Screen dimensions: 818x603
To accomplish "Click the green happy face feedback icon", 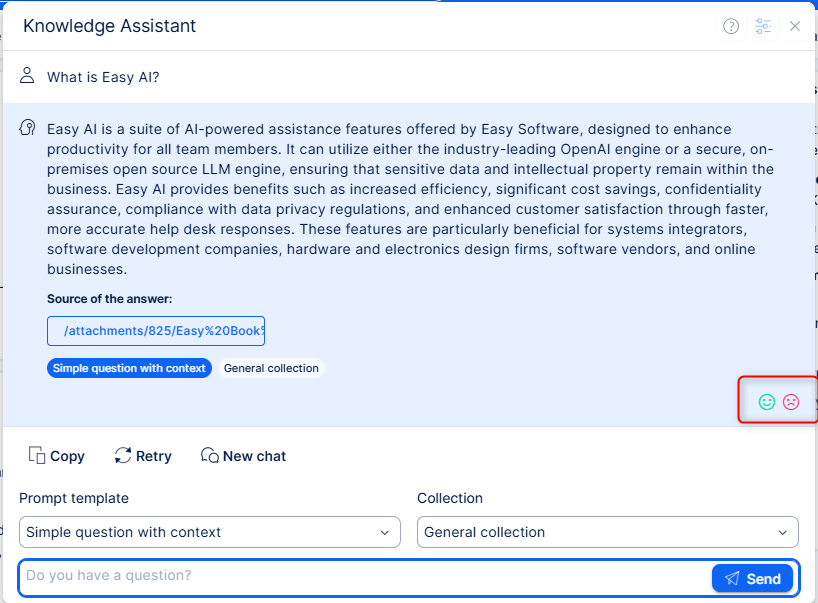I will (767, 402).
